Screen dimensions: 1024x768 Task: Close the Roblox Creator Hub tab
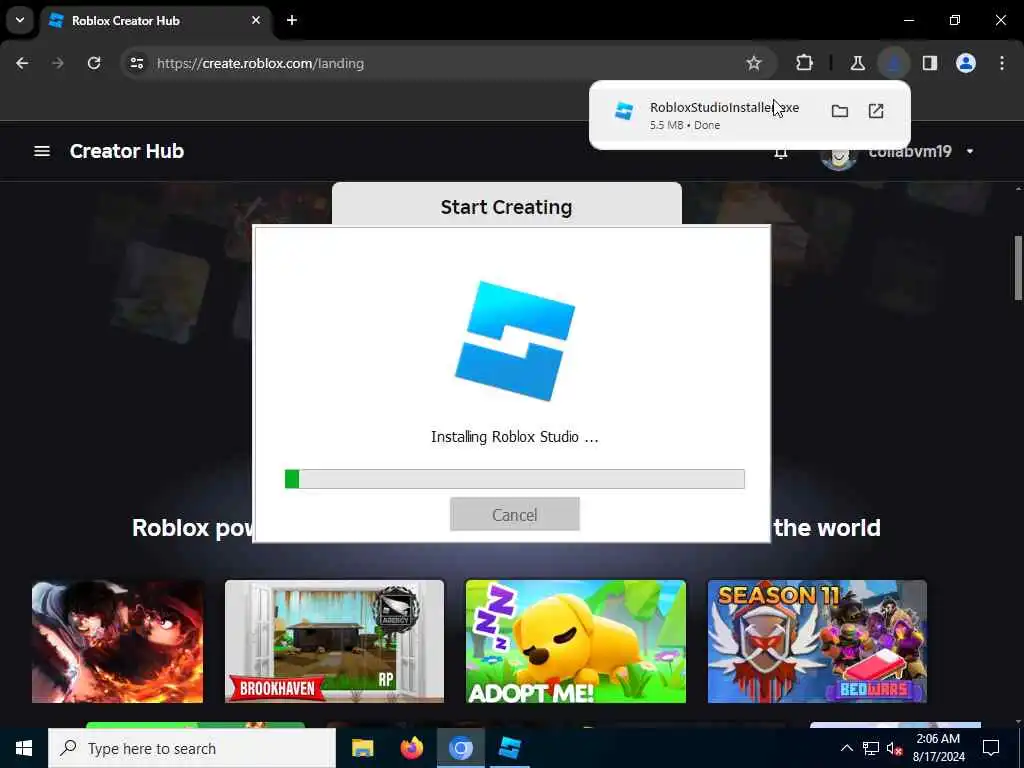pos(256,20)
